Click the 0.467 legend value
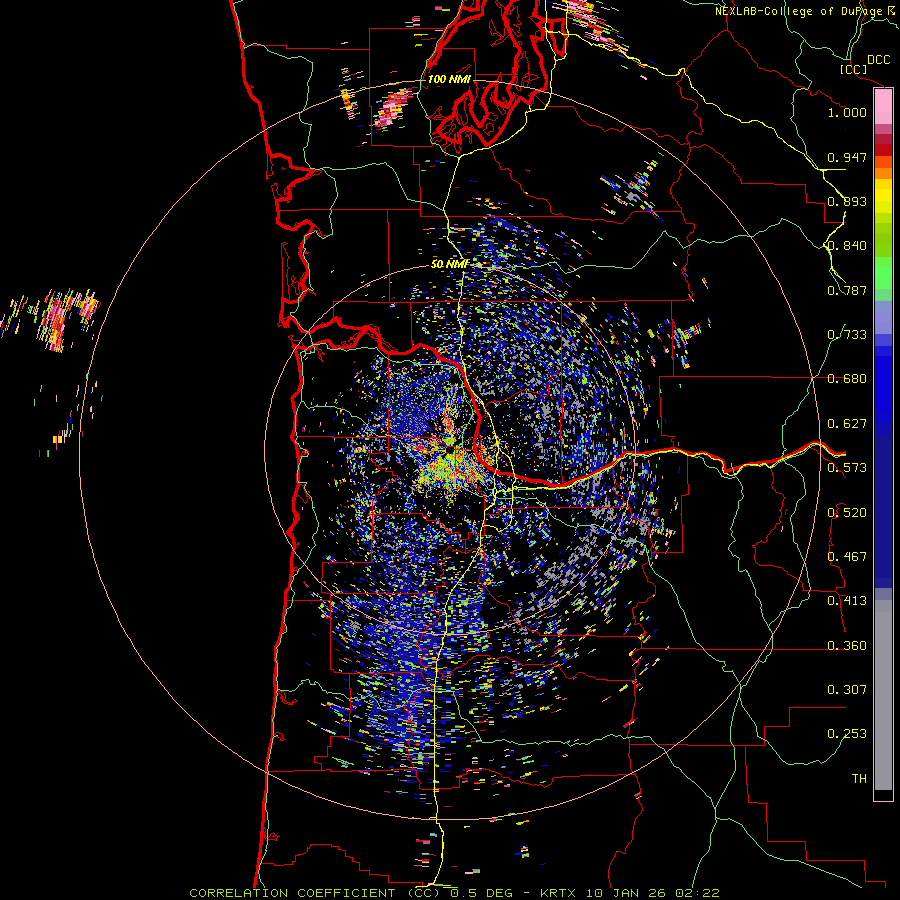The width and height of the screenshot is (900, 900). 847,557
